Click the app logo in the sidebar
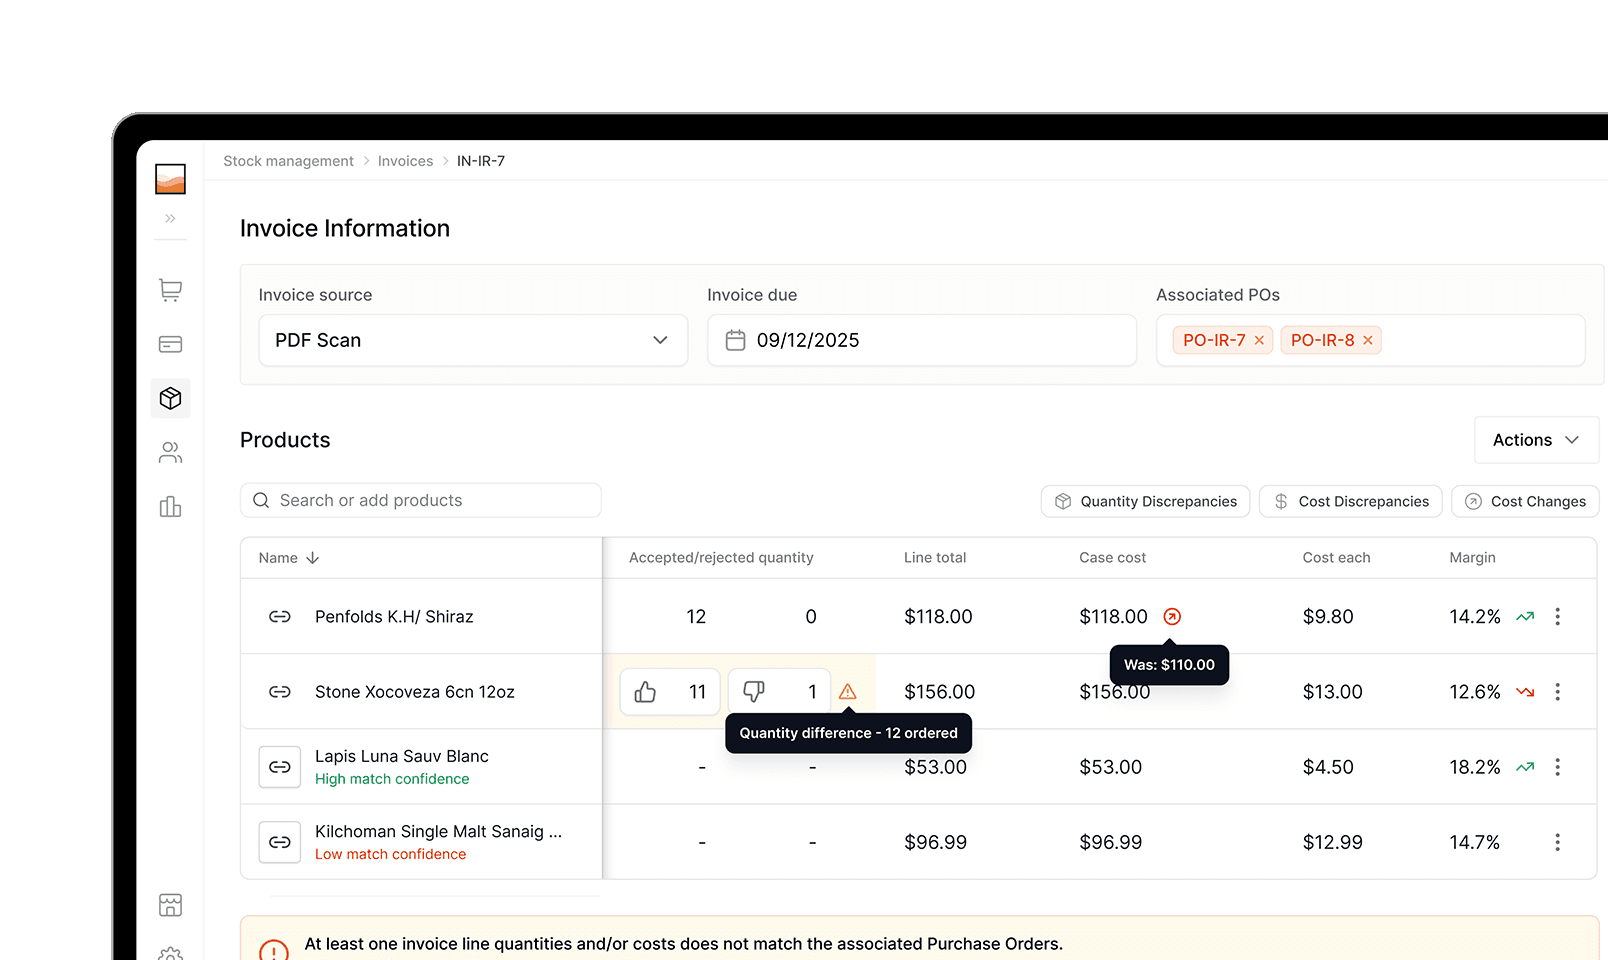 [x=170, y=179]
